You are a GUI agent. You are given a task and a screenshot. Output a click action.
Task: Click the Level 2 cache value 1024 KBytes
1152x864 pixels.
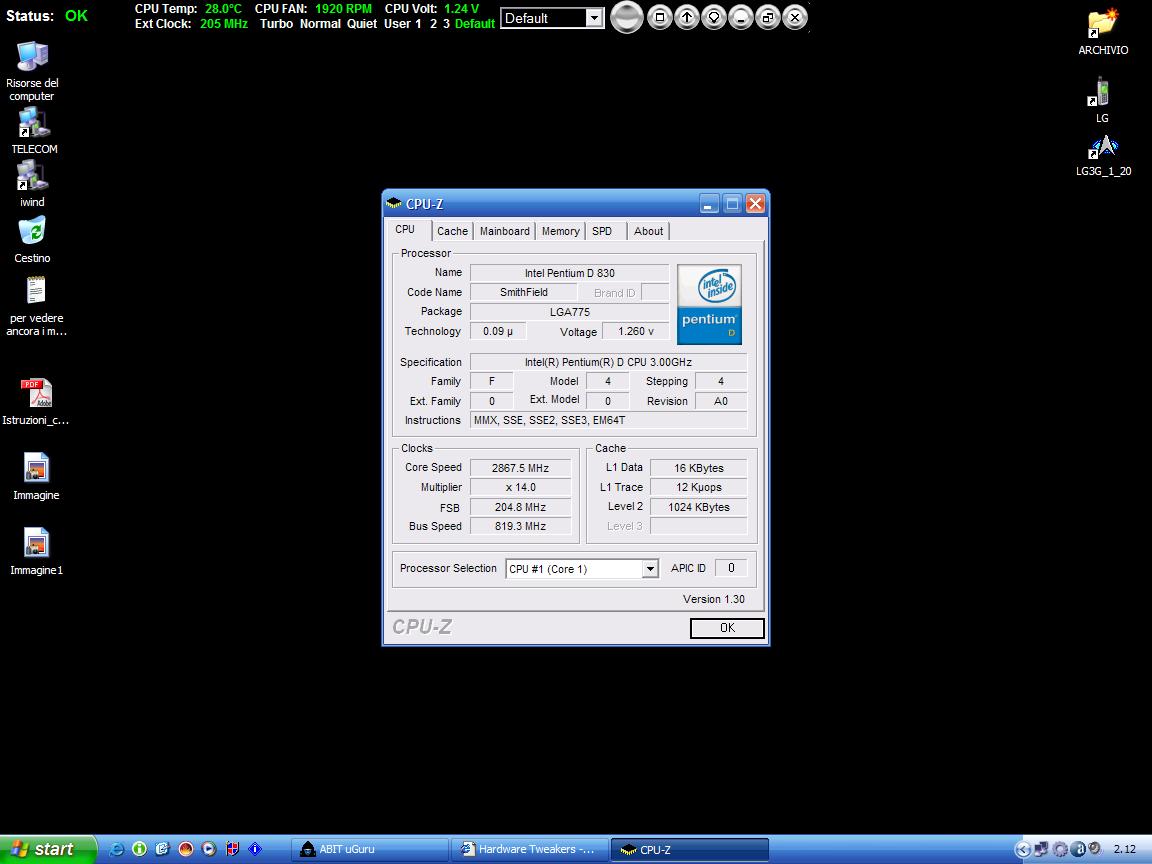[699, 507]
